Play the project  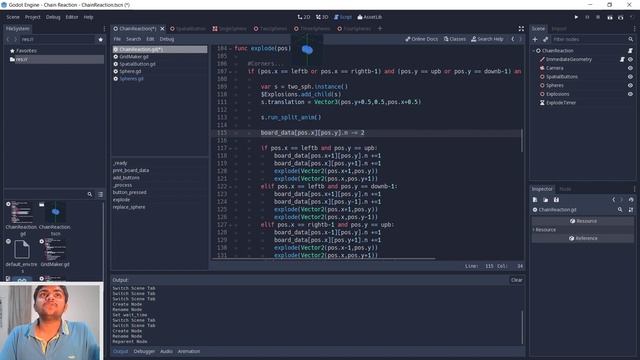[576, 17]
